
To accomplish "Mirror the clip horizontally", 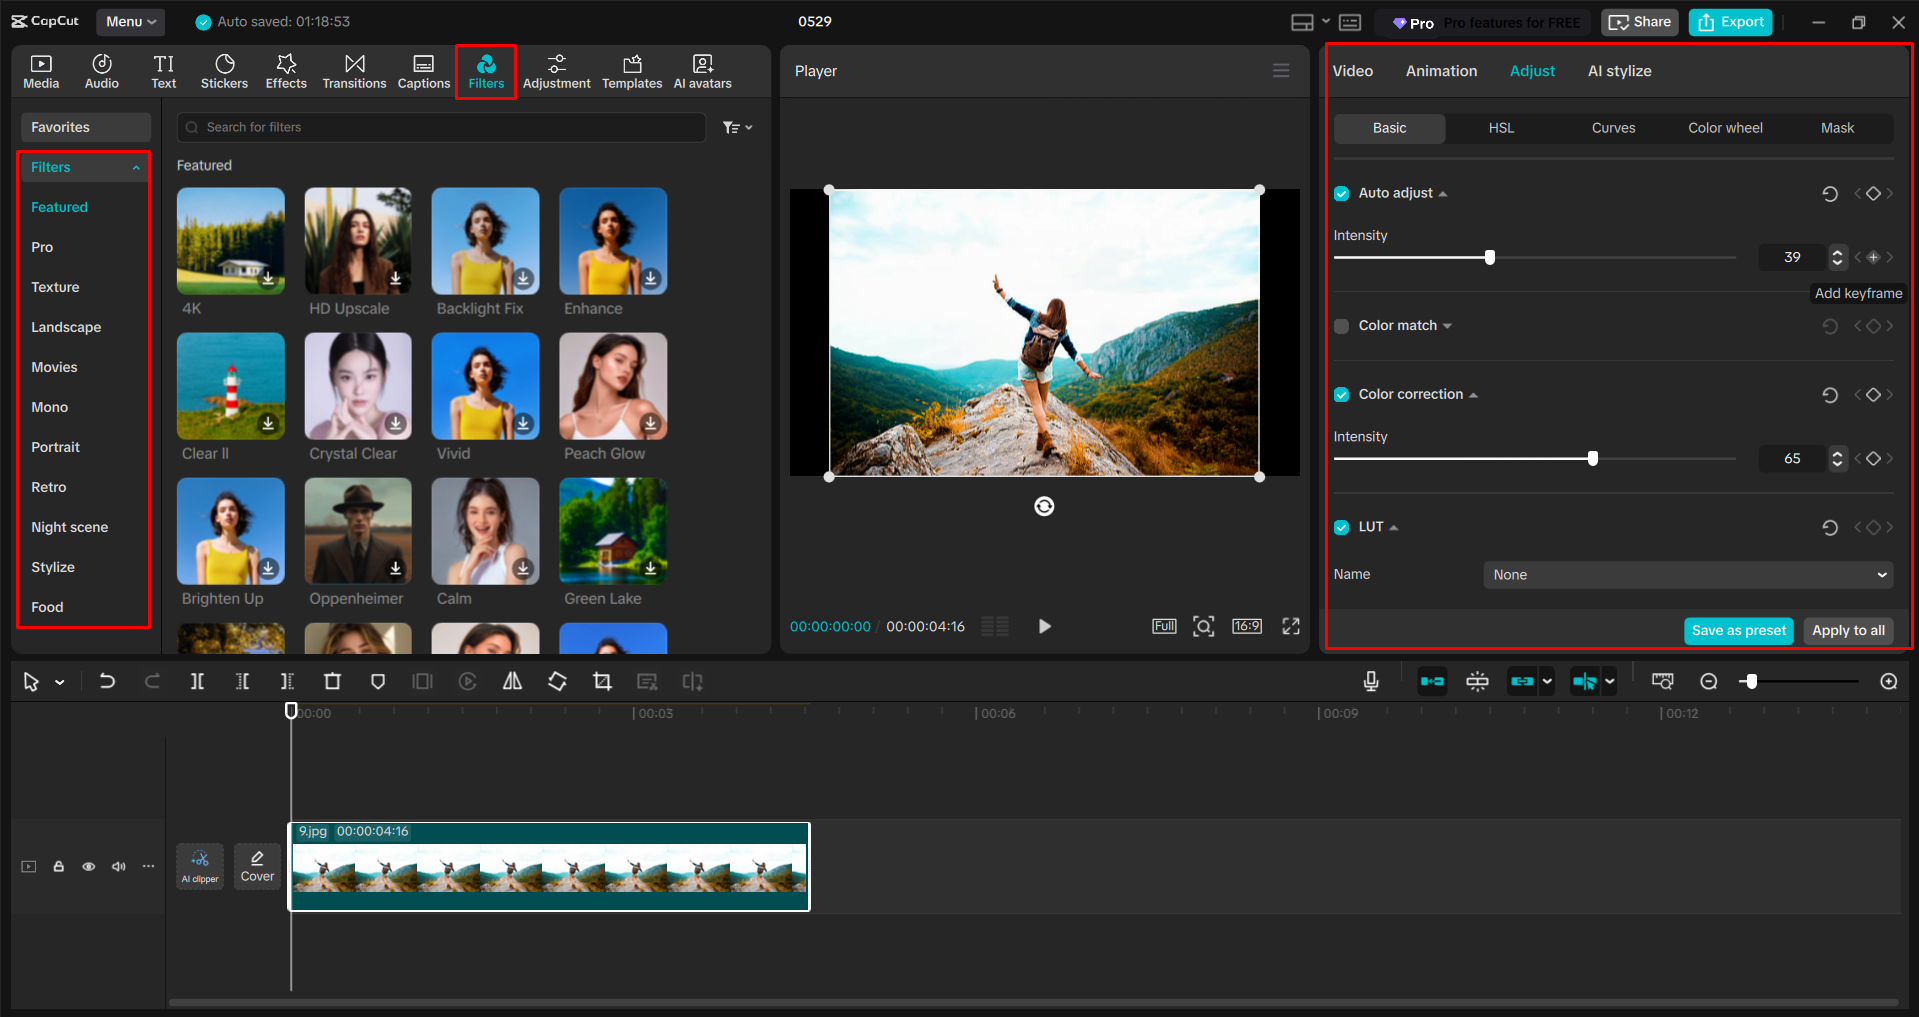I will coord(512,681).
